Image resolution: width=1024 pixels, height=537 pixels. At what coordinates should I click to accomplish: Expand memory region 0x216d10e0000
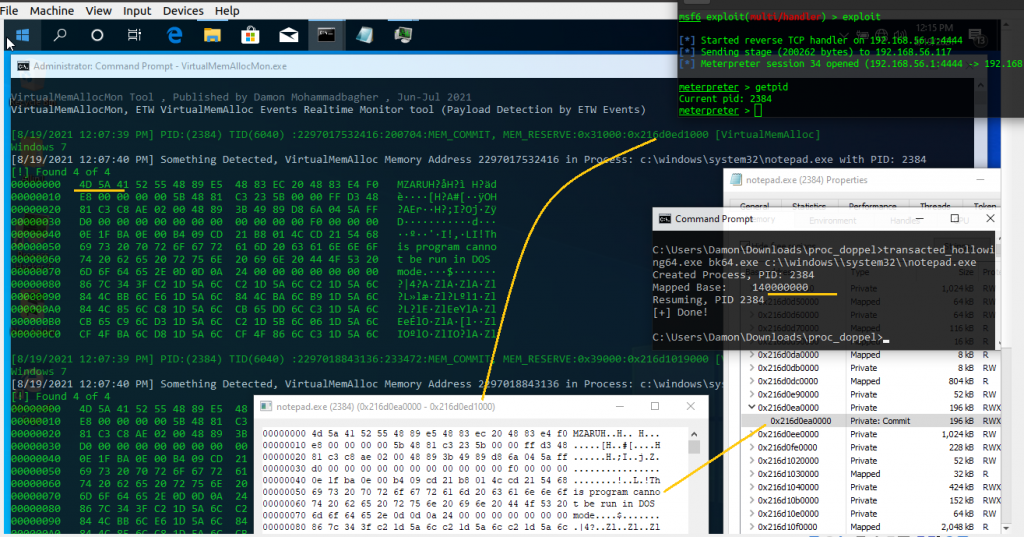[x=751, y=513]
